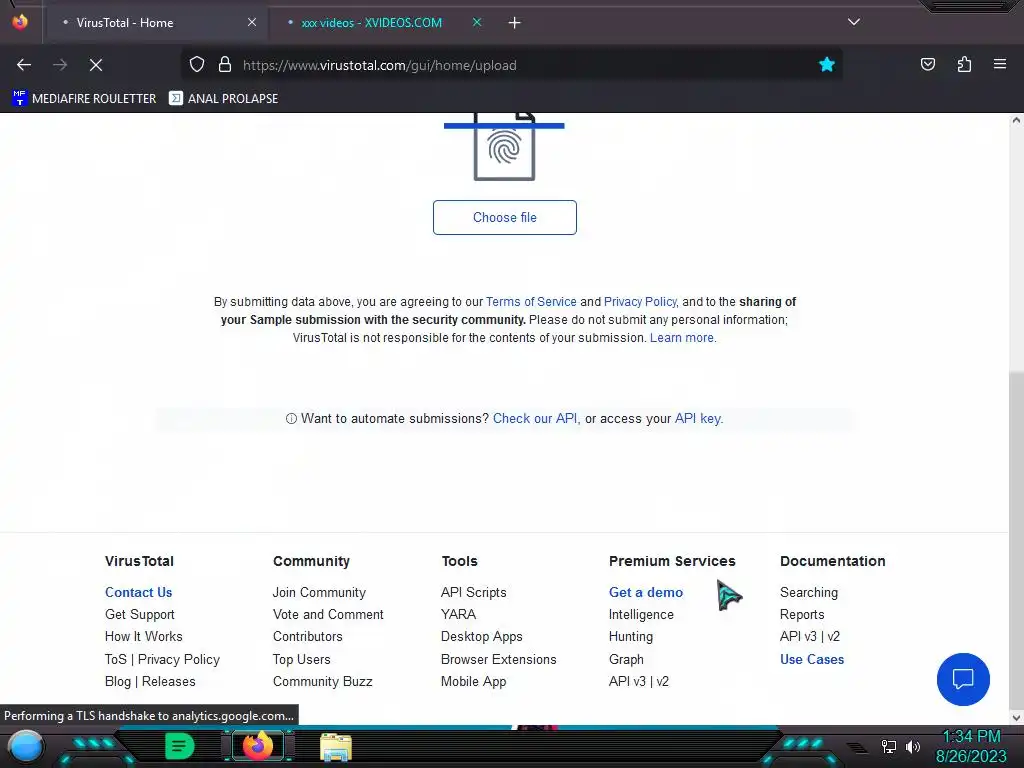Open How It Works footer link
This screenshot has width=1024, height=768.
pyautogui.click(x=144, y=636)
